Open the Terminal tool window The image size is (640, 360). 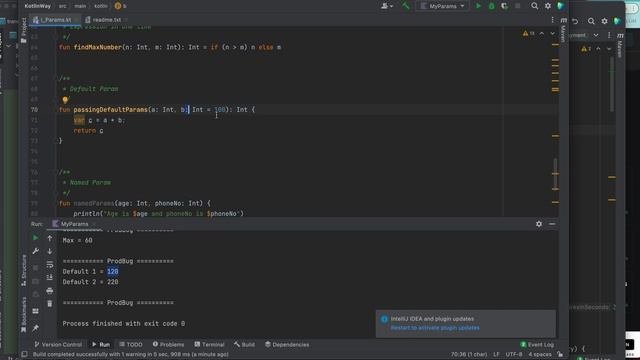coord(209,344)
